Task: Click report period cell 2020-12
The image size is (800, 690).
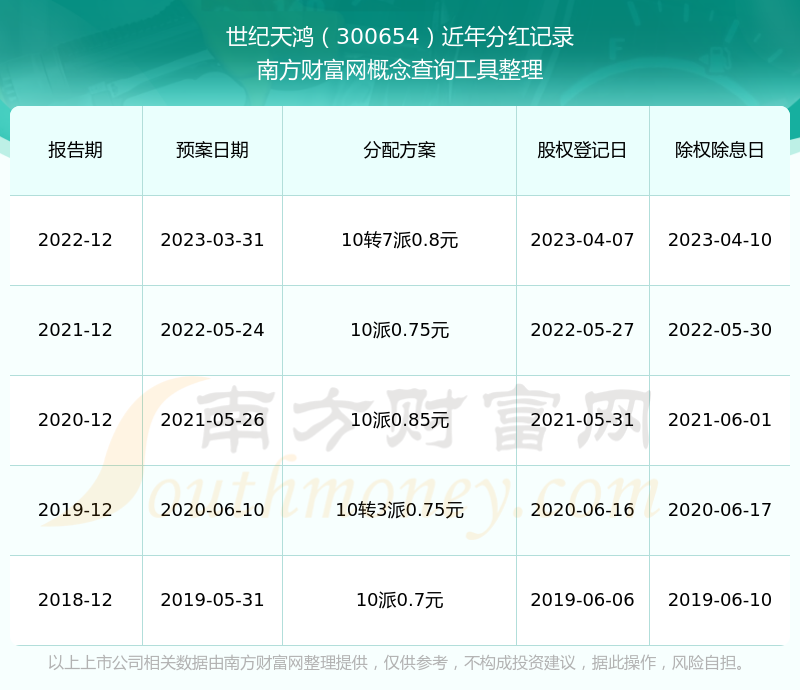Action: (x=76, y=420)
